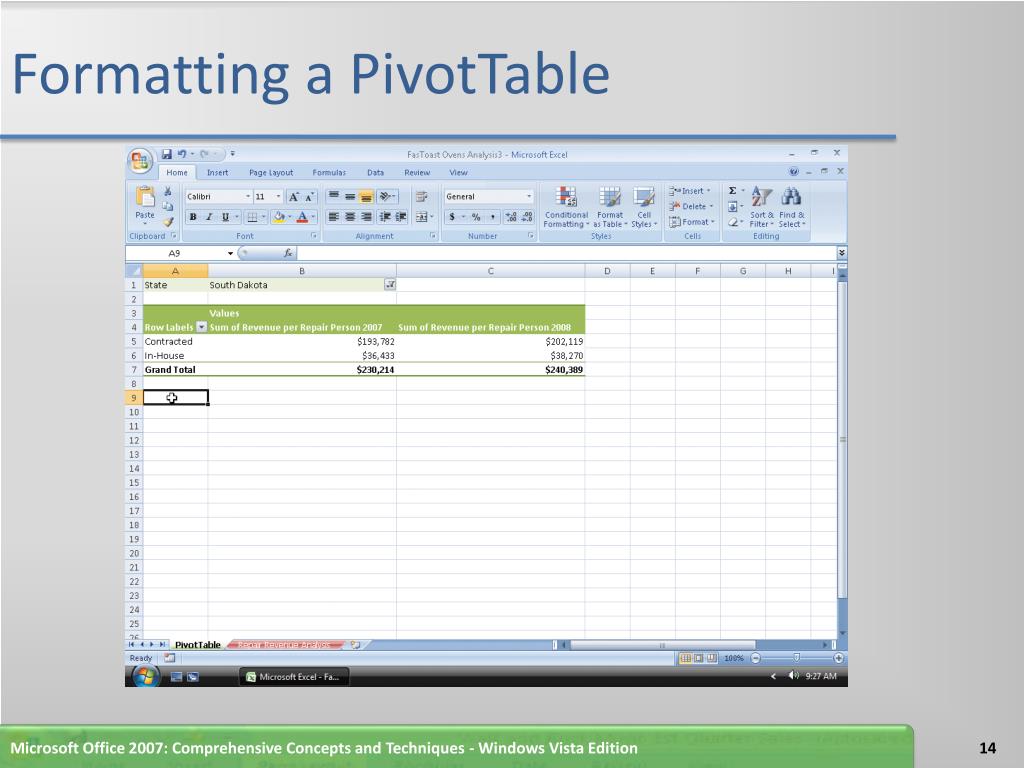Toggle Top Align for cells

point(333,197)
